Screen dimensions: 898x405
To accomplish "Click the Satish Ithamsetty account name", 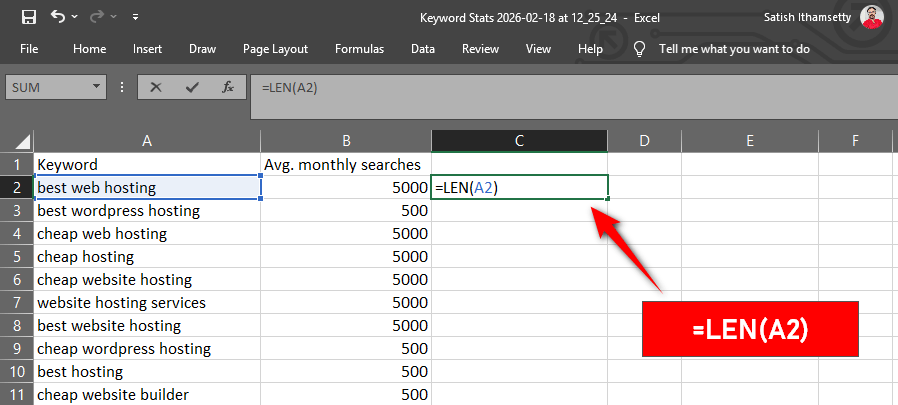I will pos(808,17).
